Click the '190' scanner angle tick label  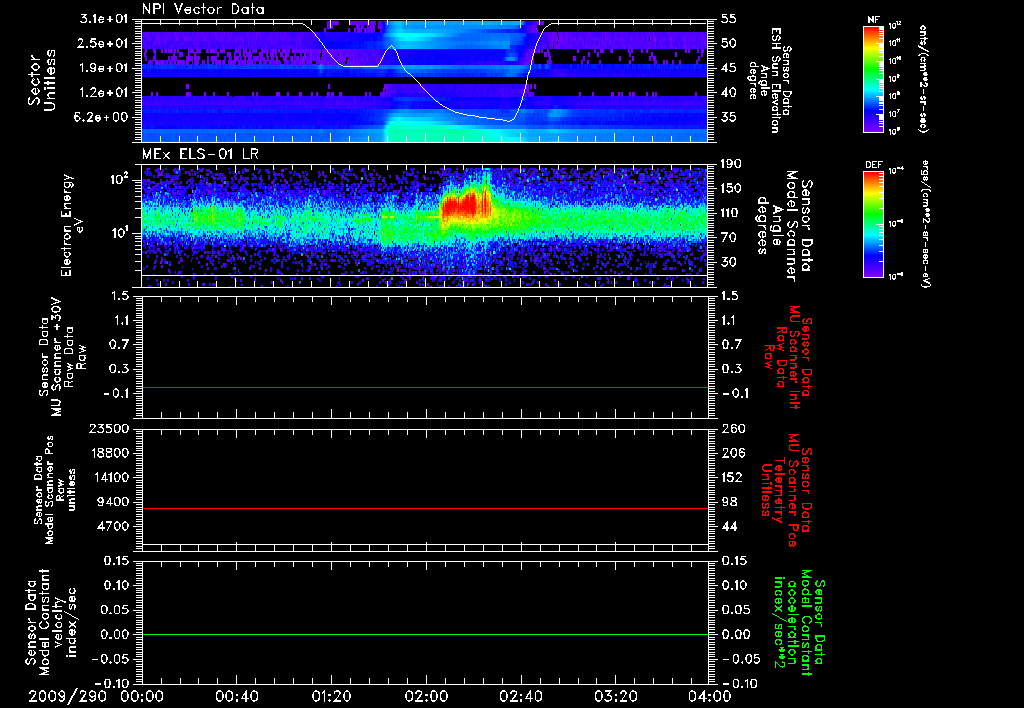(x=729, y=165)
